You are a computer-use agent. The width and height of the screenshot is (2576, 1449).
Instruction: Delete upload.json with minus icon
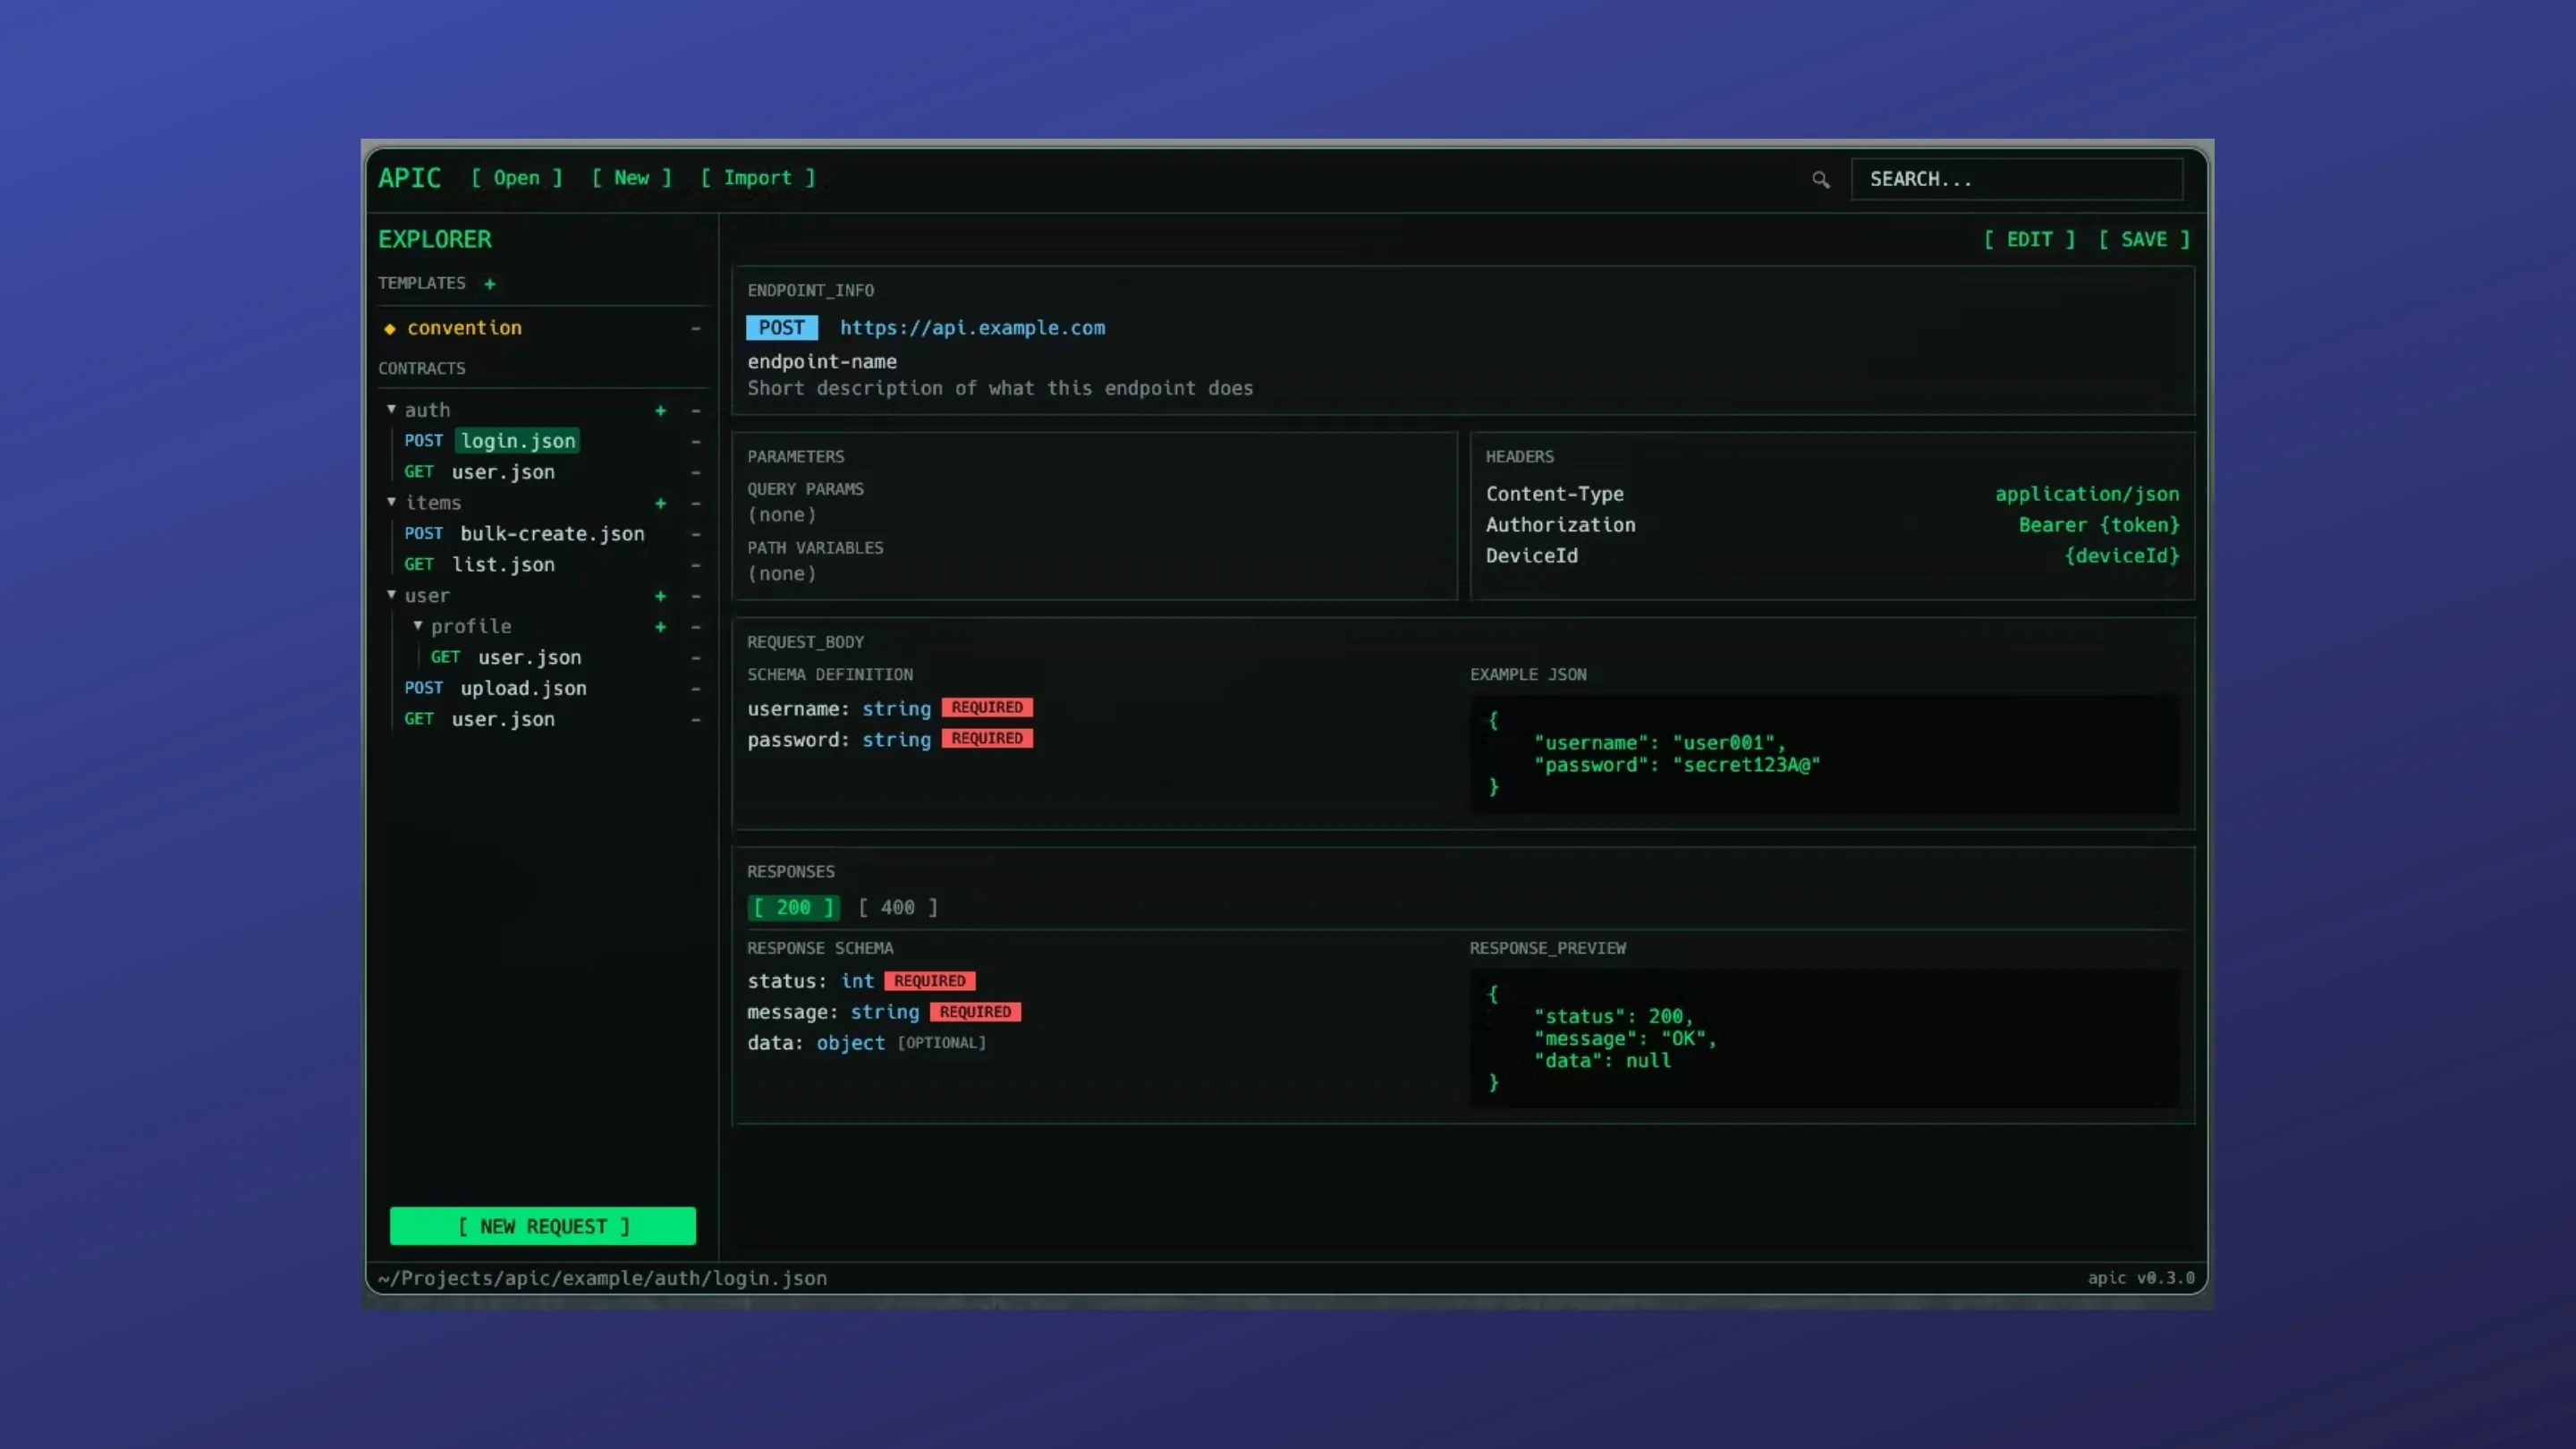click(695, 689)
